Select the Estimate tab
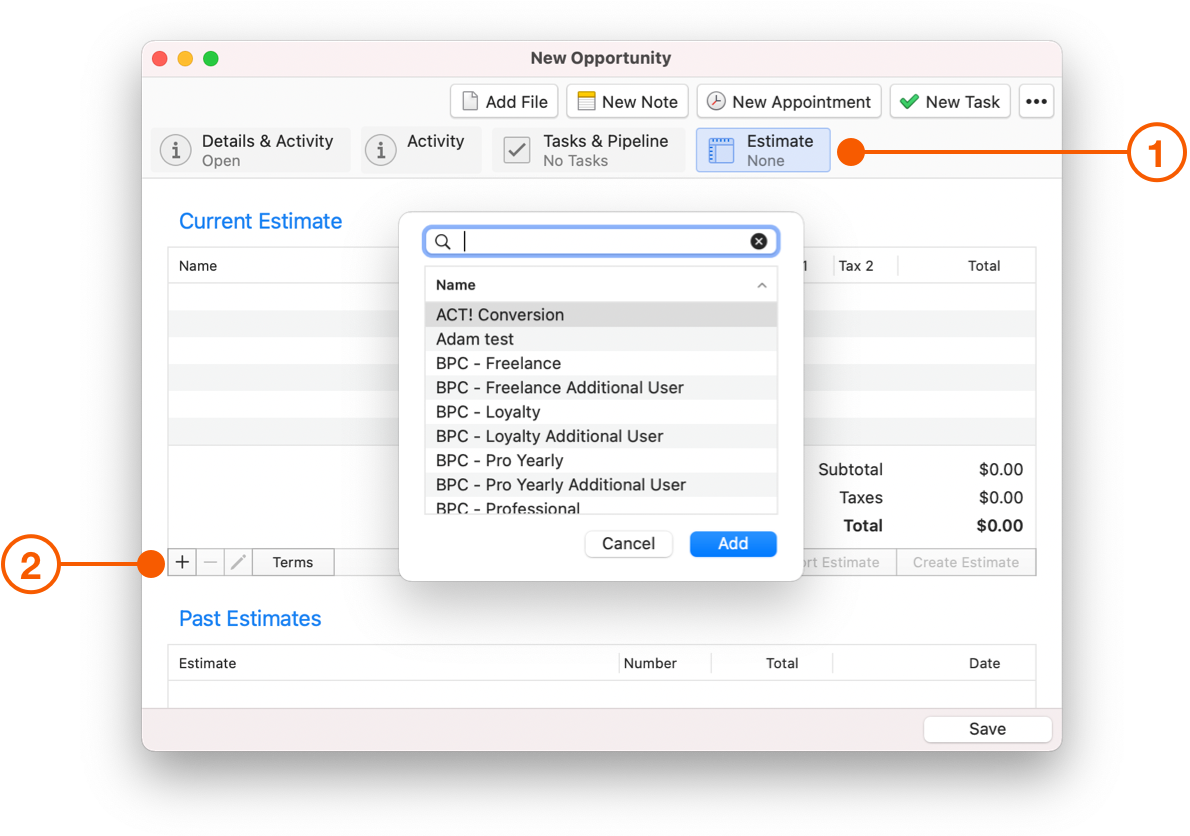The width and height of the screenshot is (1190, 836). point(763,150)
